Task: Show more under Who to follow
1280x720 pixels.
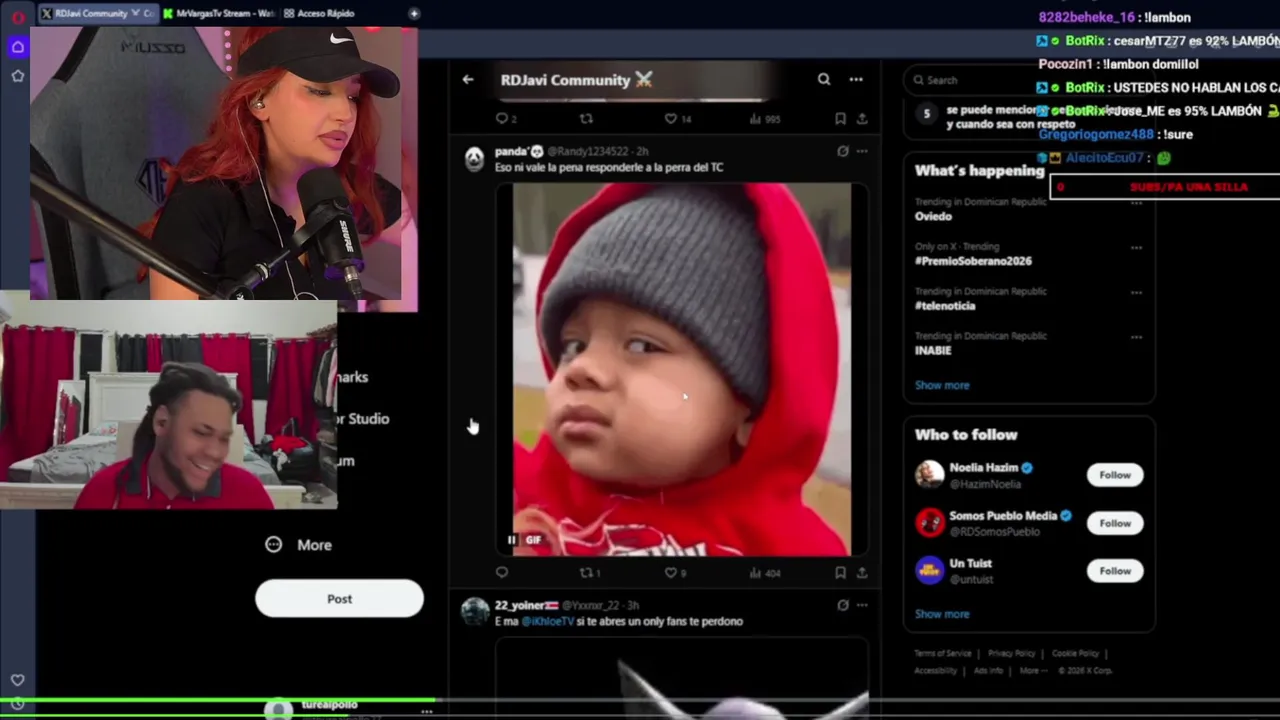Action: (942, 614)
